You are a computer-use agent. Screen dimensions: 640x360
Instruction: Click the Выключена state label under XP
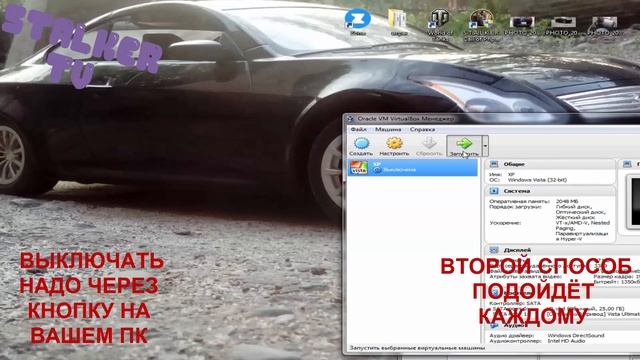(399, 169)
